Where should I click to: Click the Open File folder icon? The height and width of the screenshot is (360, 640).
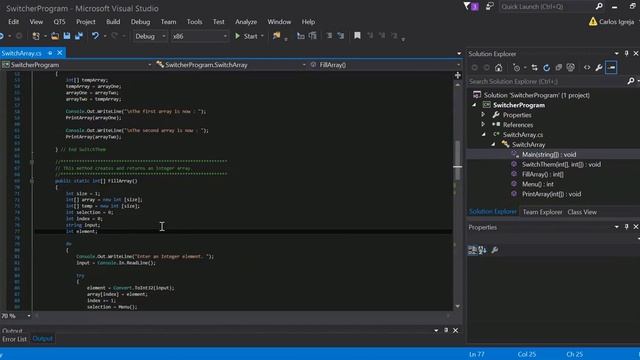[55, 36]
